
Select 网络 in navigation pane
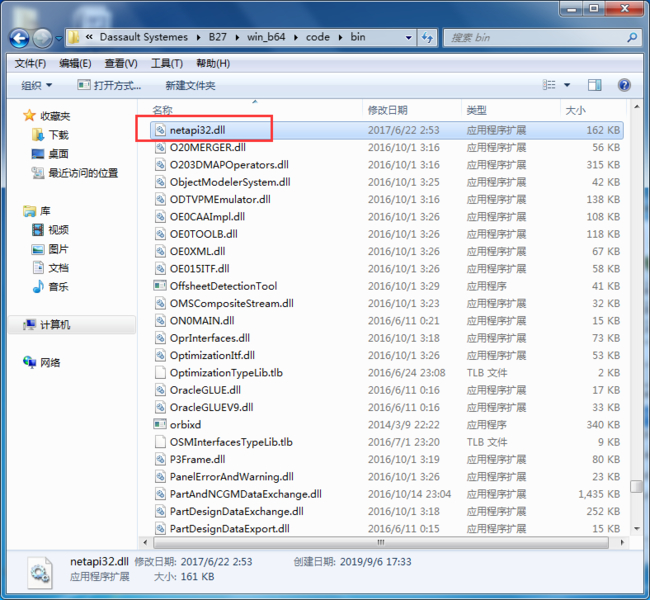pos(42,362)
